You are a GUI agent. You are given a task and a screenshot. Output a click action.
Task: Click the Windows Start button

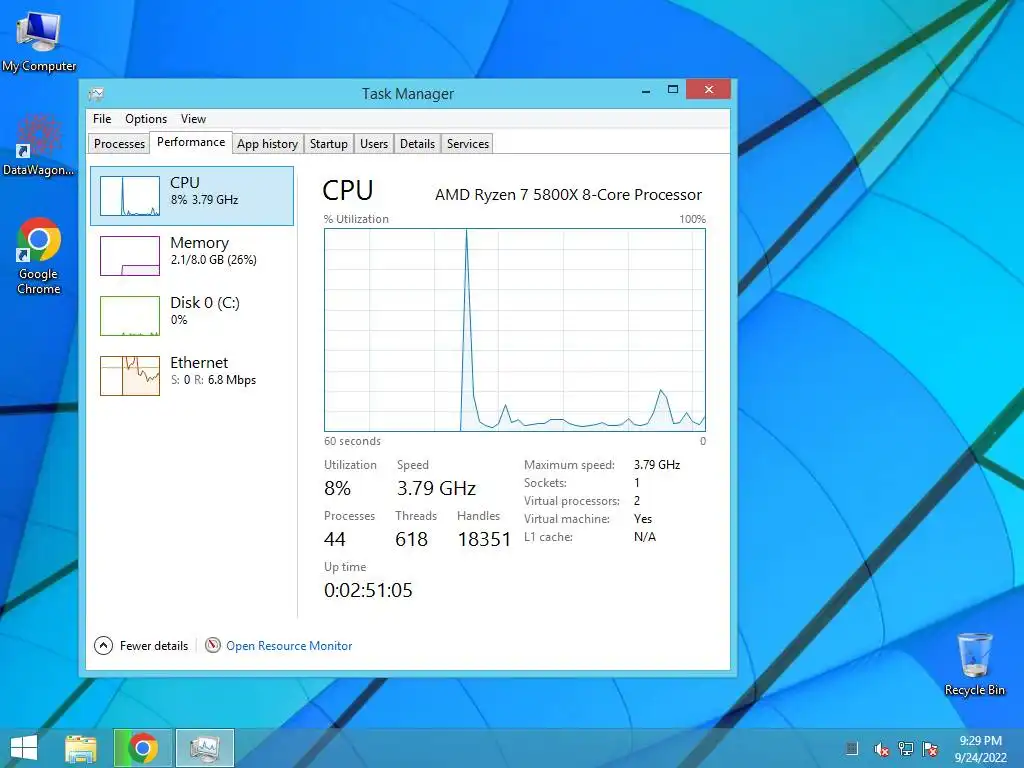pos(24,748)
